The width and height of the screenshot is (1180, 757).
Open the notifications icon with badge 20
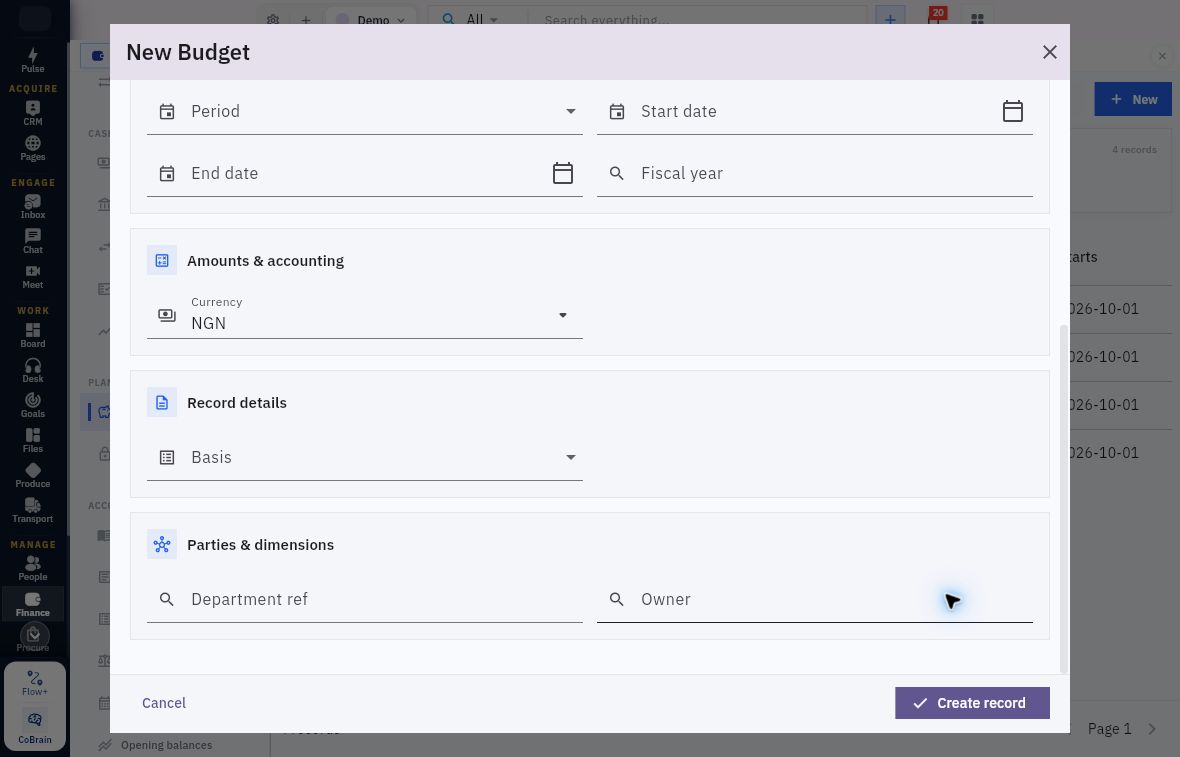tap(935, 18)
